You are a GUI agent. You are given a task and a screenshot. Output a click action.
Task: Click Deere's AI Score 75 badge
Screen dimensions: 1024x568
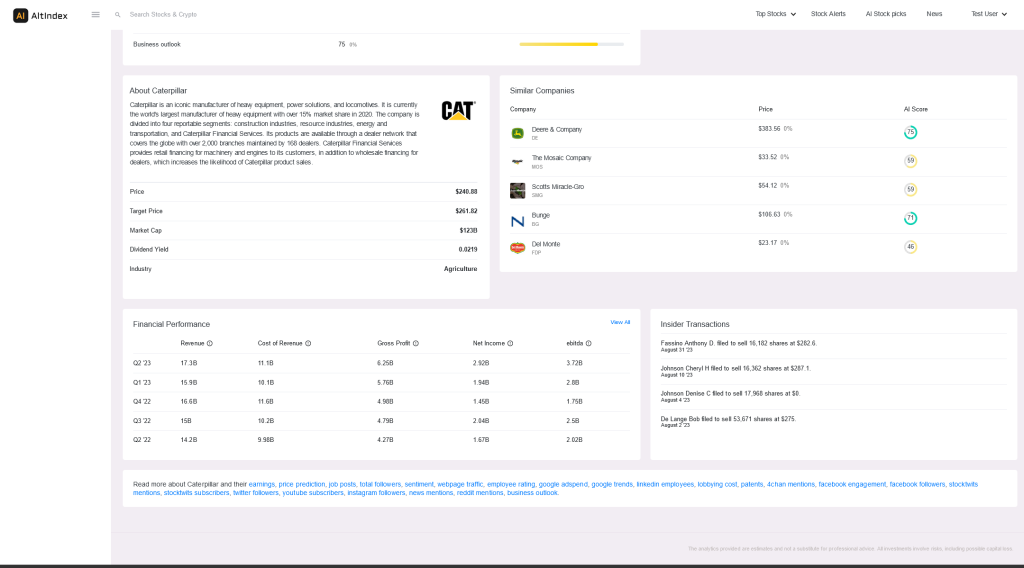[x=910, y=133]
